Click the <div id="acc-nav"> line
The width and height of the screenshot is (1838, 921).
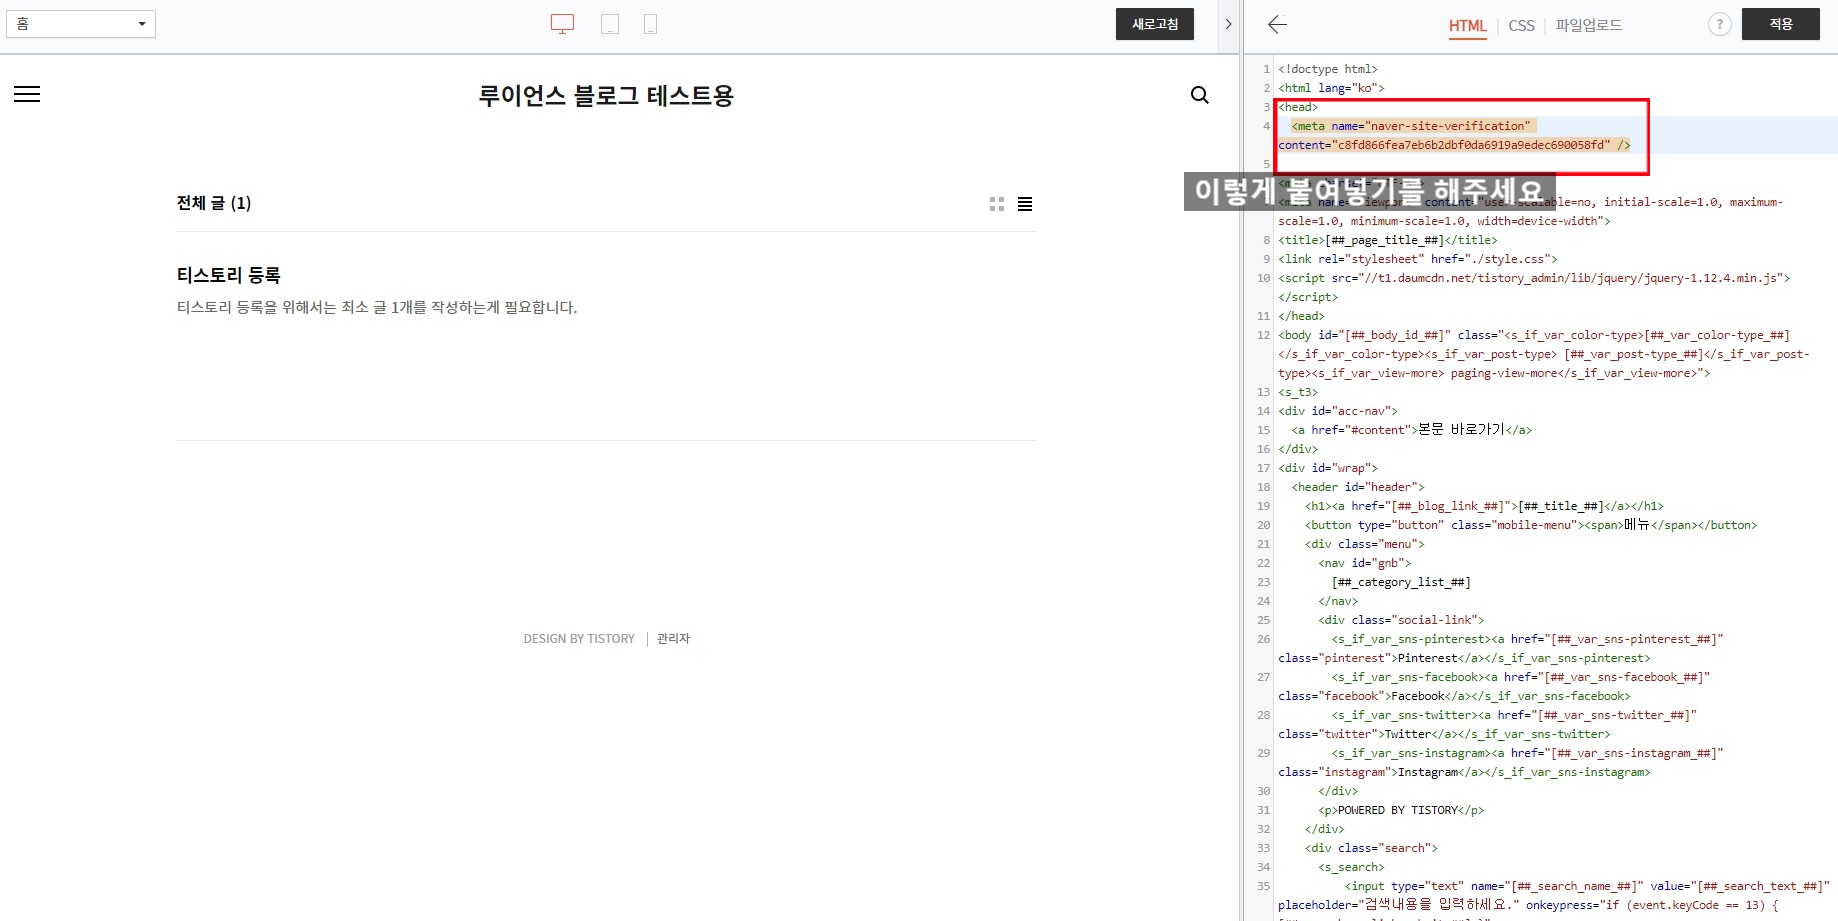tap(1338, 411)
